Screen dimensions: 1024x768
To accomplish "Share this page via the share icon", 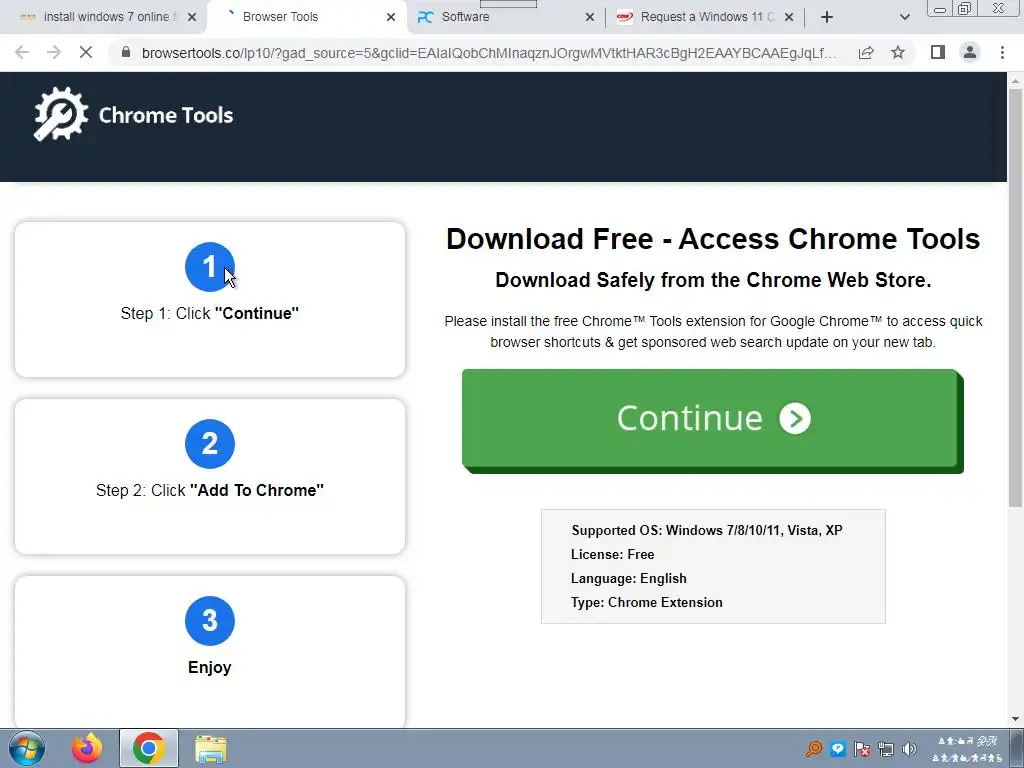I will (x=866, y=52).
